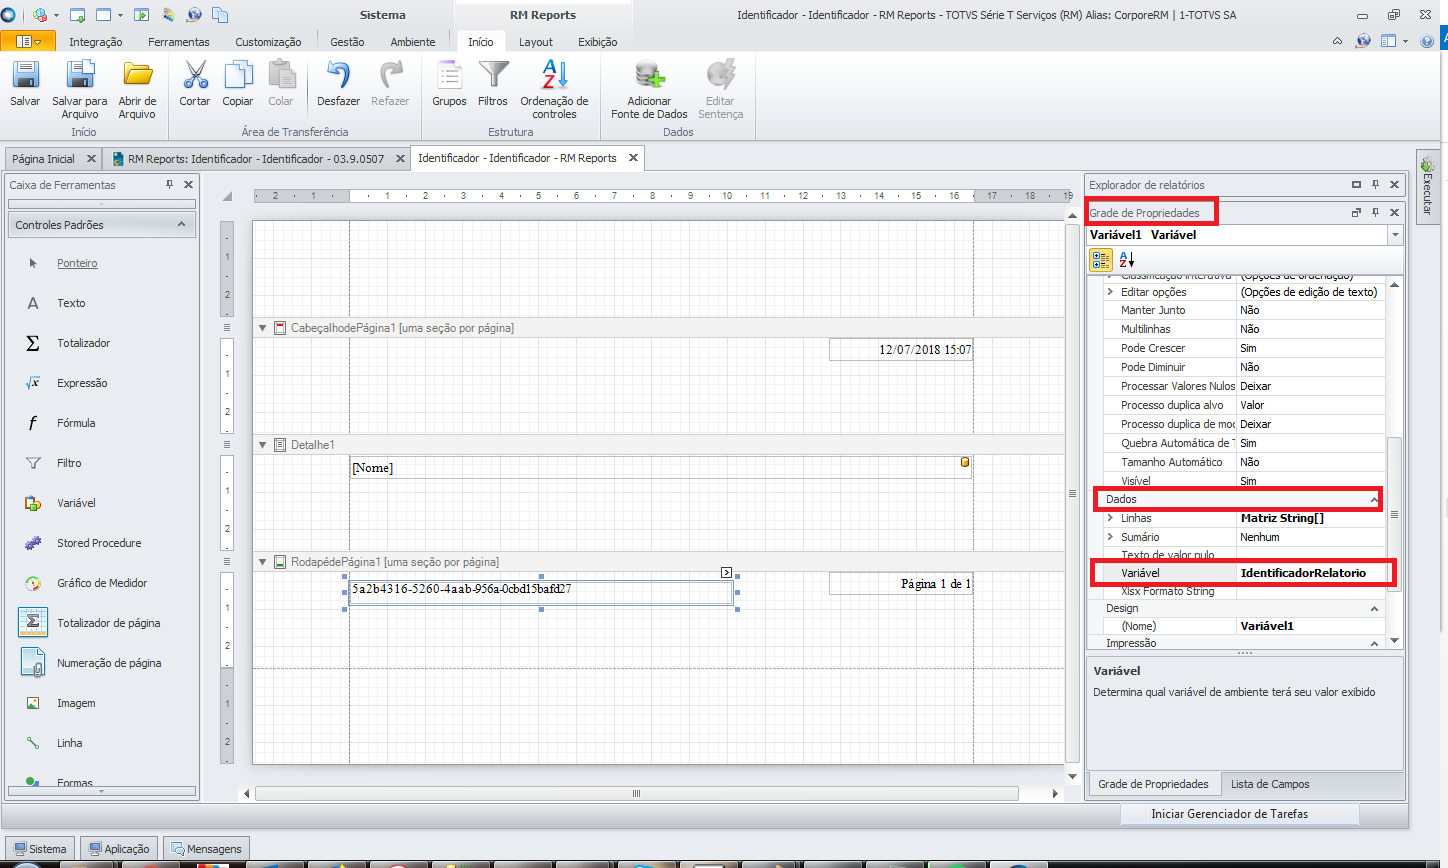The image size is (1448, 868).
Task: Switch to the Exibição ribbon tab
Action: tap(598, 42)
